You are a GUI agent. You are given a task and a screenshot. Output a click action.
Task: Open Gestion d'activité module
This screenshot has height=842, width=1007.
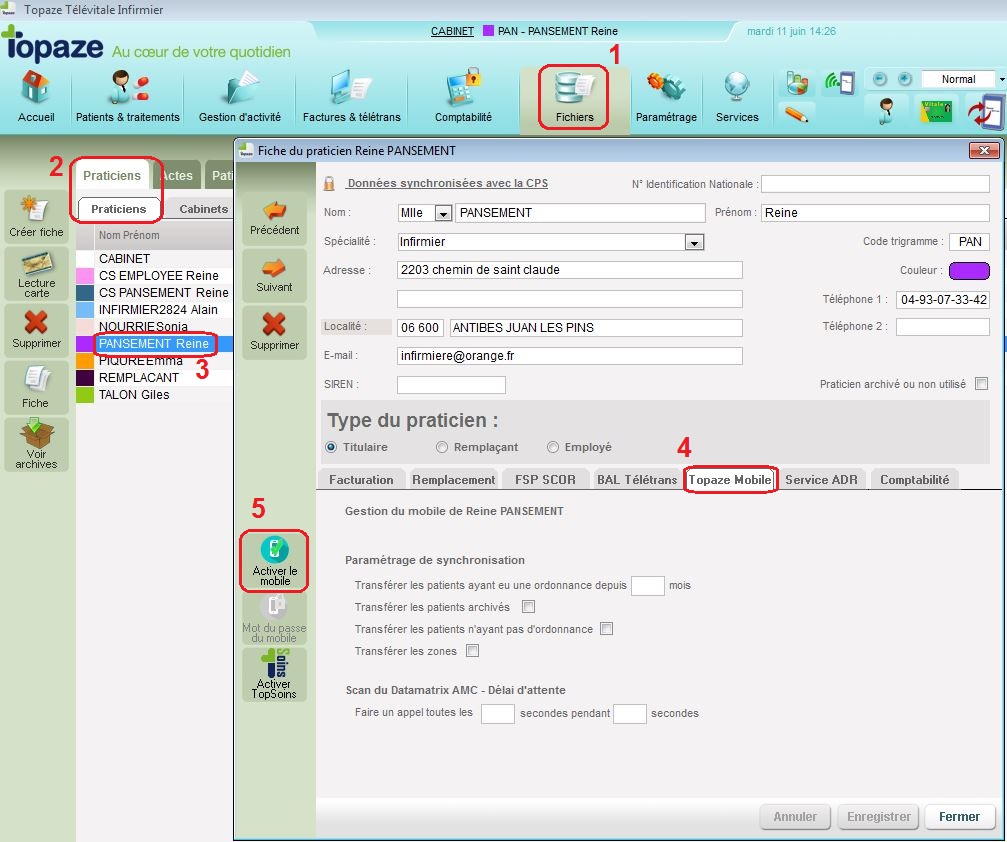(x=240, y=96)
